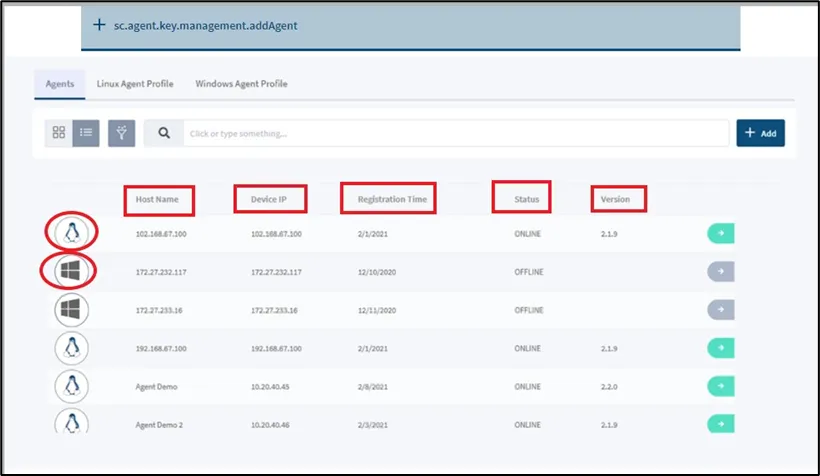Screen dimensions: 820x476
Task: Select host name 192.168.67.100
Action: click(161, 348)
